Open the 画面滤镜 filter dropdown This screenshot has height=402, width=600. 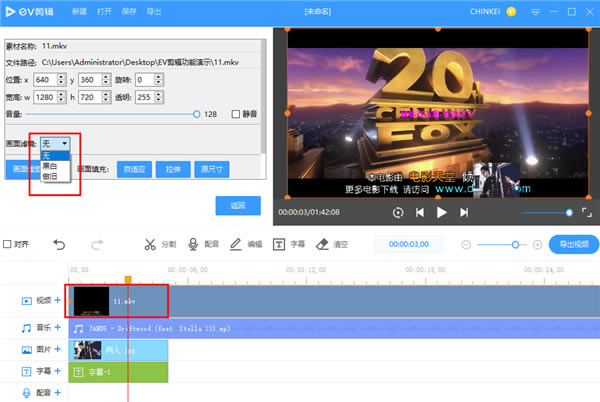[x=54, y=145]
